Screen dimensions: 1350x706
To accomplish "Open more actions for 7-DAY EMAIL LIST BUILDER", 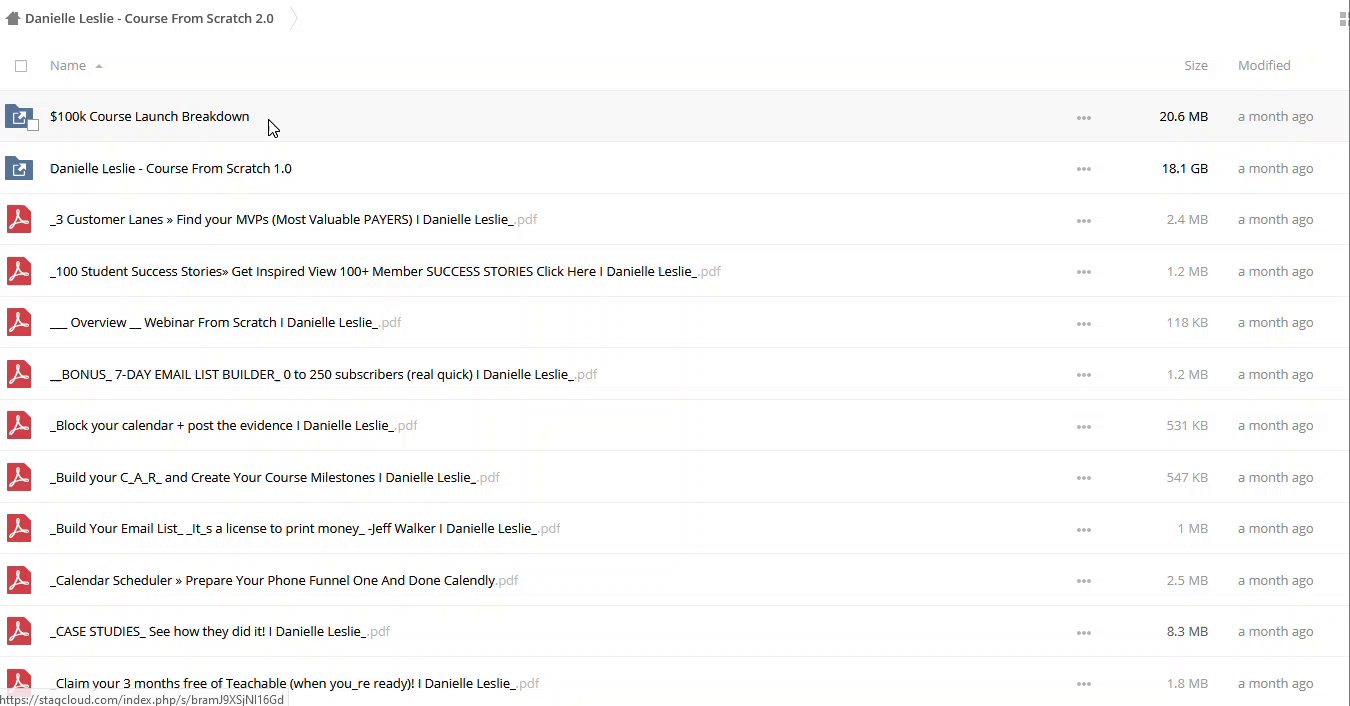I will [x=1084, y=375].
